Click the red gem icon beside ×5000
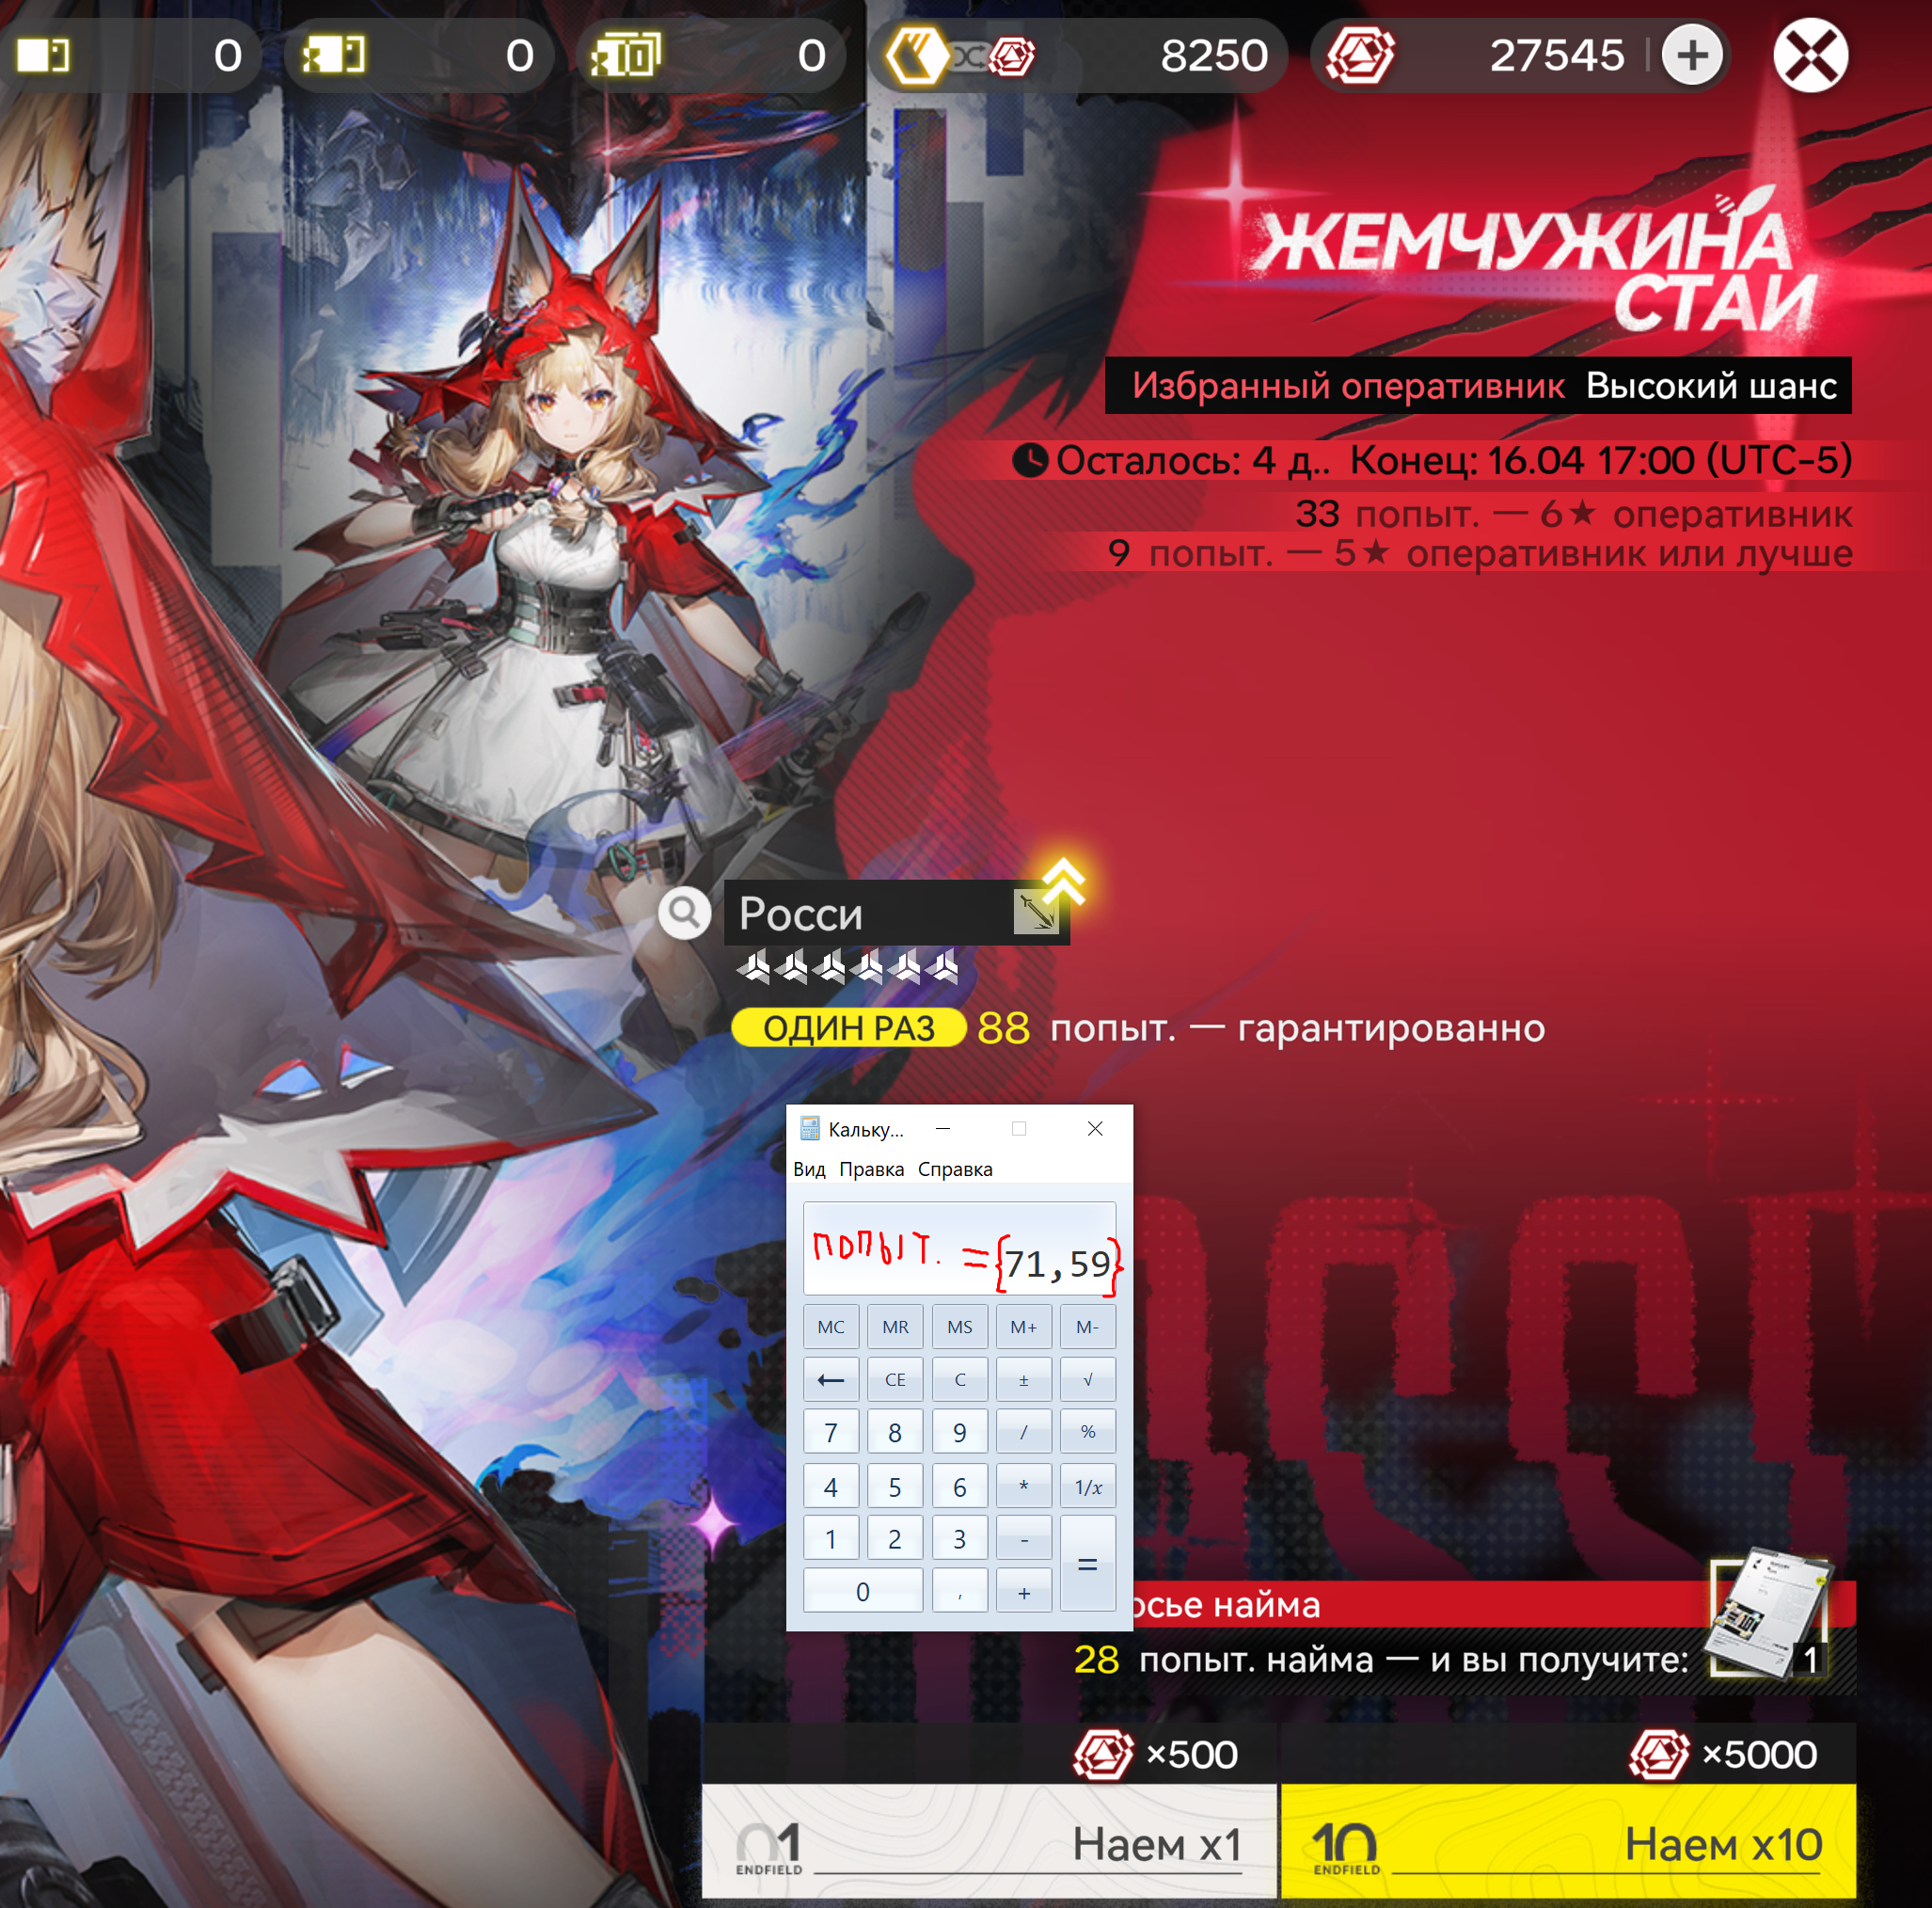1932x1908 pixels. coord(1659,1755)
